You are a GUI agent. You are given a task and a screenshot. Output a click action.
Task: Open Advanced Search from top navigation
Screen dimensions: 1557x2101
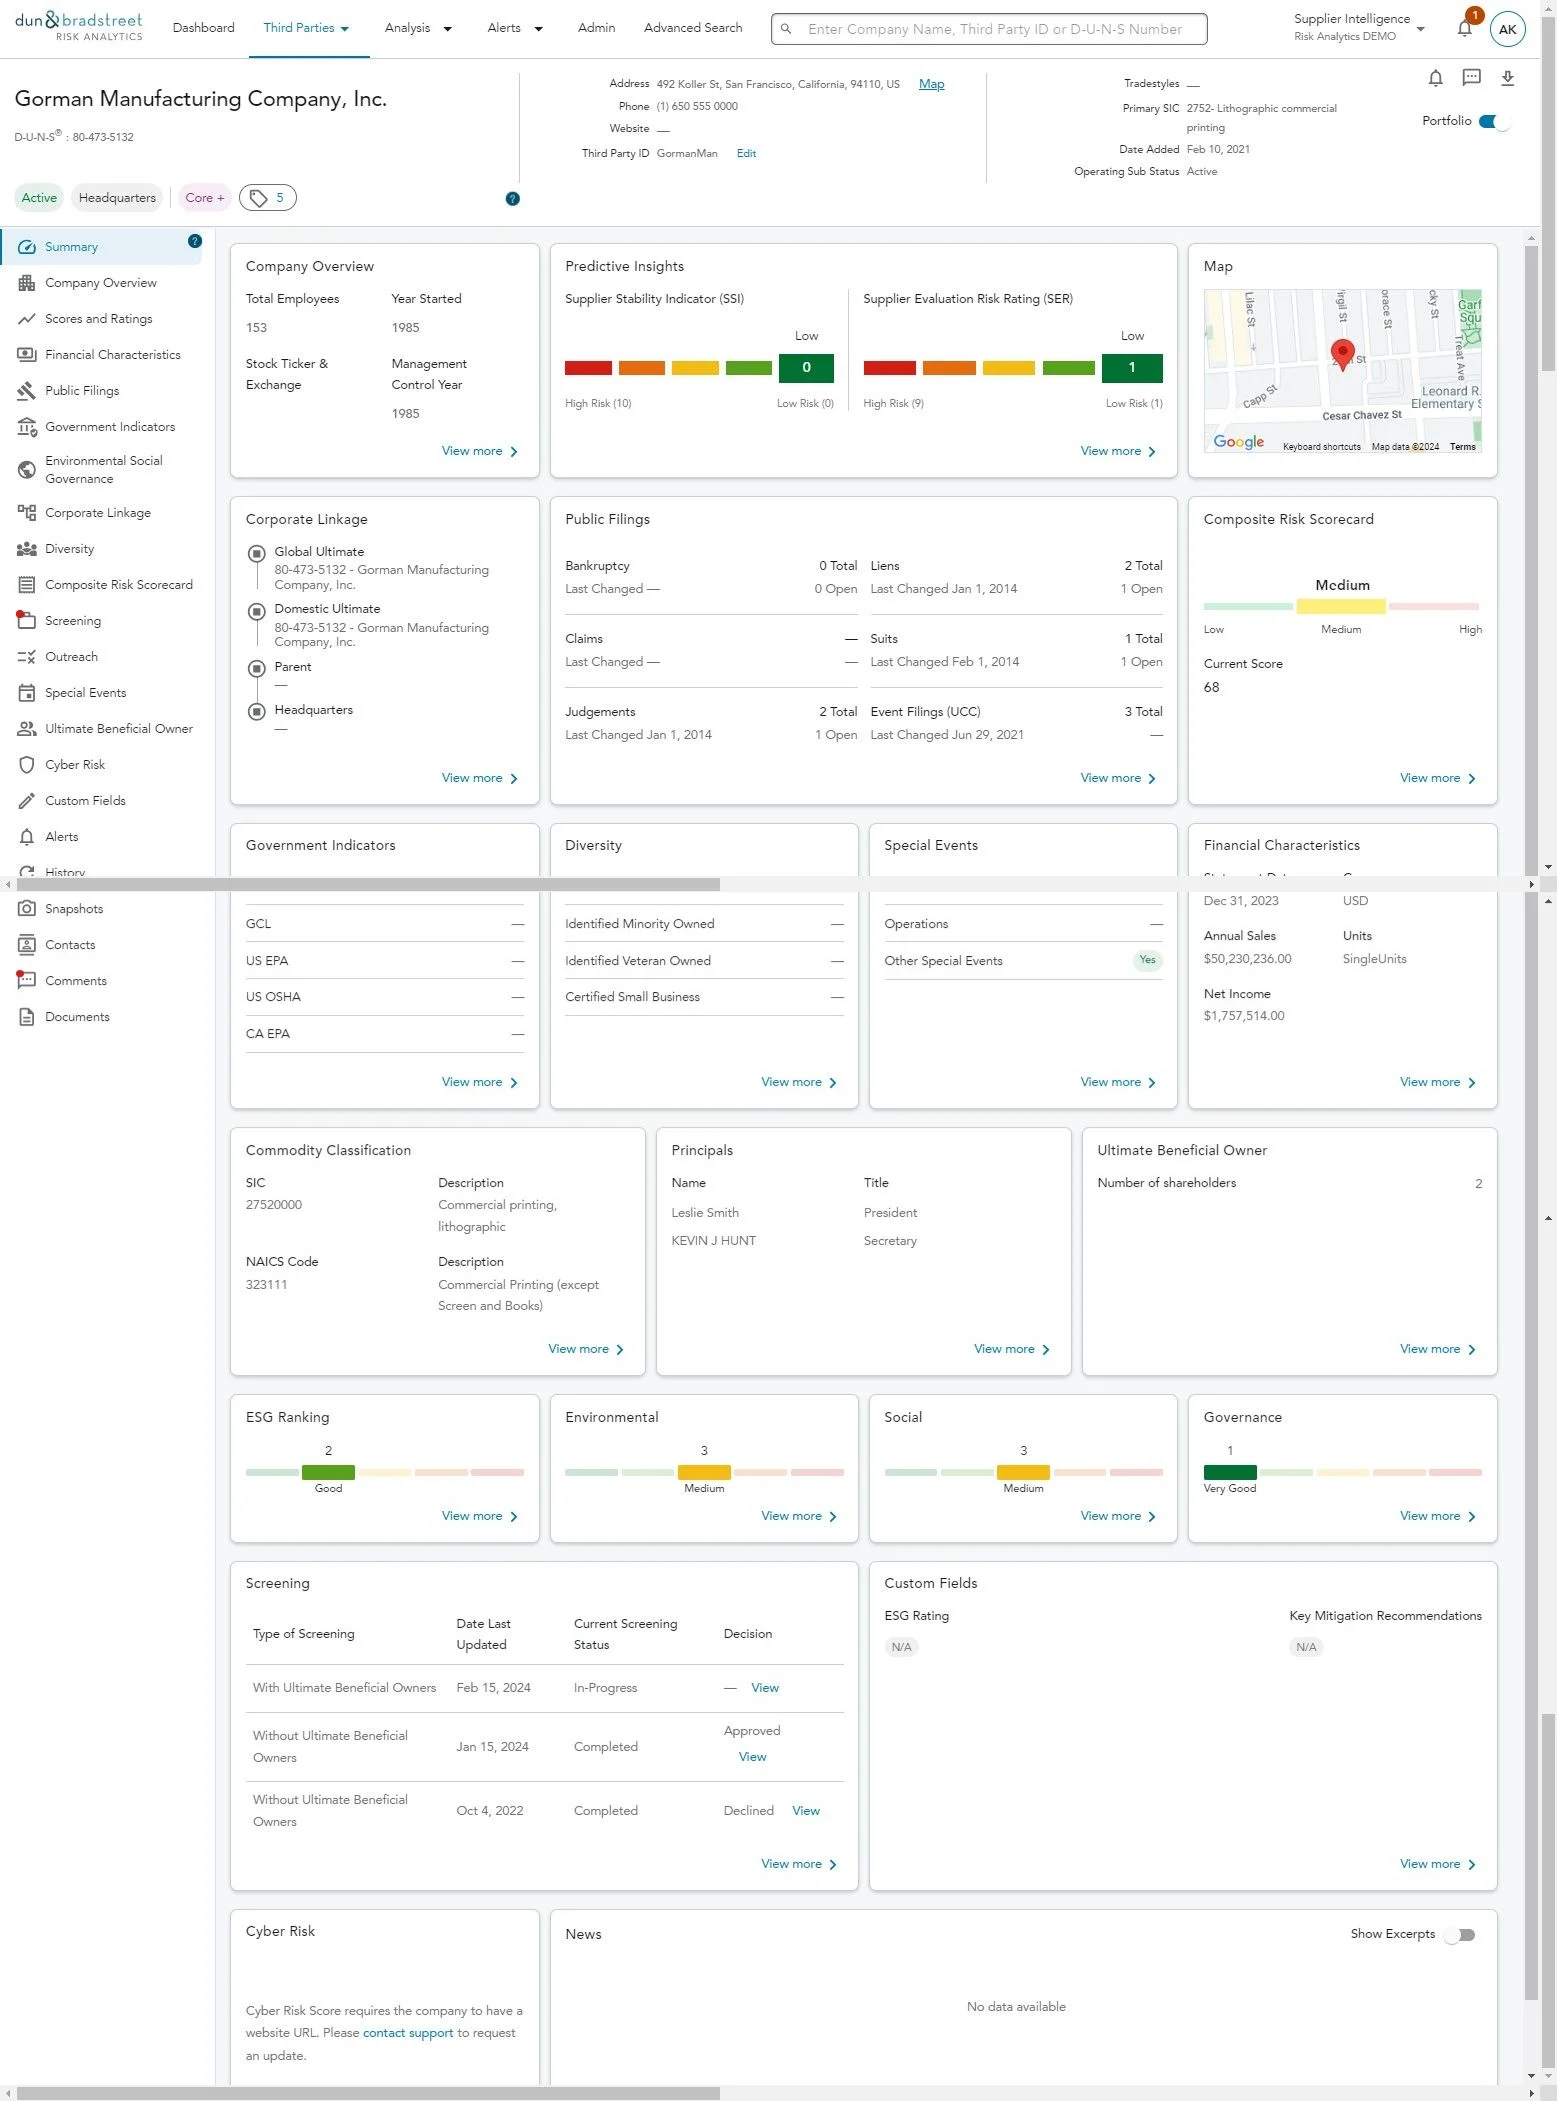(693, 28)
